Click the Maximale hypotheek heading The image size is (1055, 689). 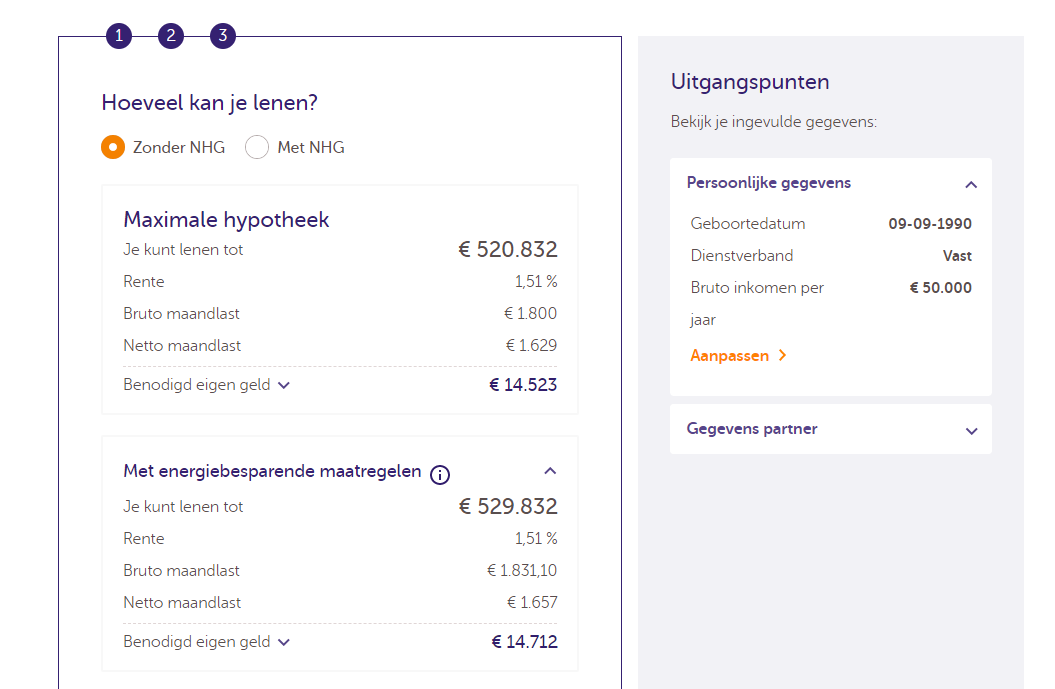(x=226, y=219)
